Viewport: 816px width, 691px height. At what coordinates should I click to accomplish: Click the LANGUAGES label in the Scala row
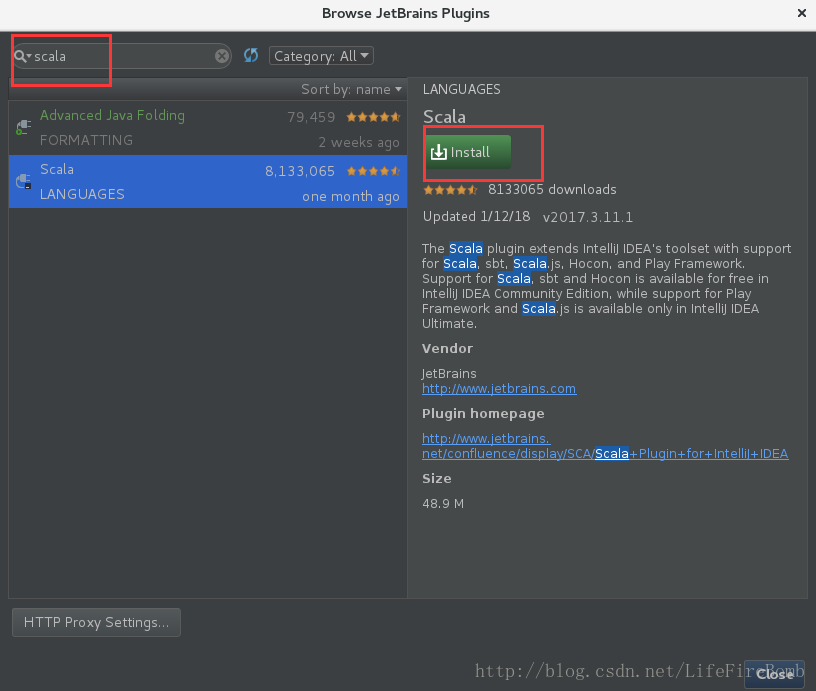(82, 195)
